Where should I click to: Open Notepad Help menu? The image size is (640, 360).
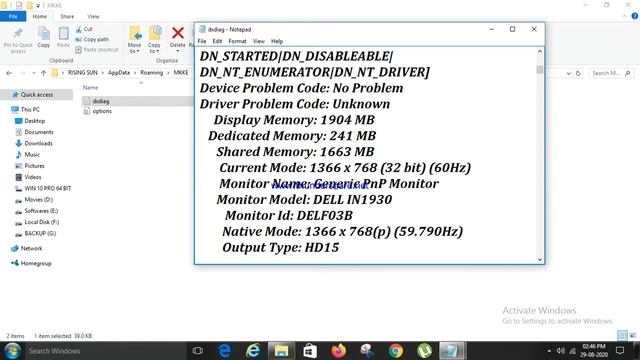pos(277,41)
